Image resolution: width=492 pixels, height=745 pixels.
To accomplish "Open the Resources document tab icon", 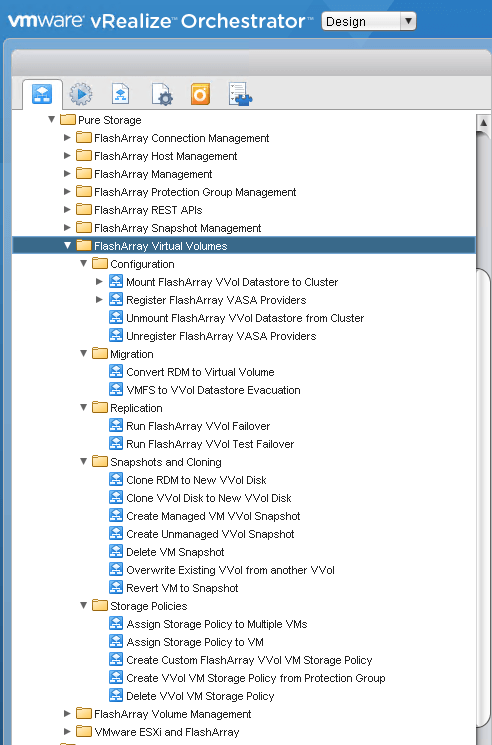I will click(x=120, y=94).
